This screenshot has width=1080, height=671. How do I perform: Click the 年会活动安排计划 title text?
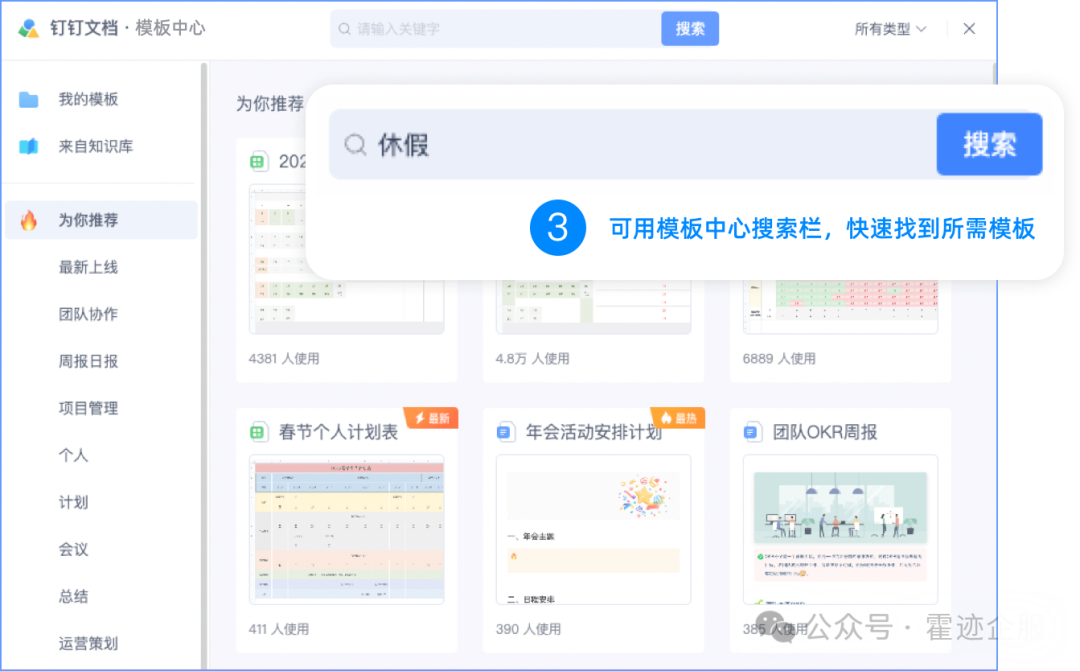pos(594,432)
